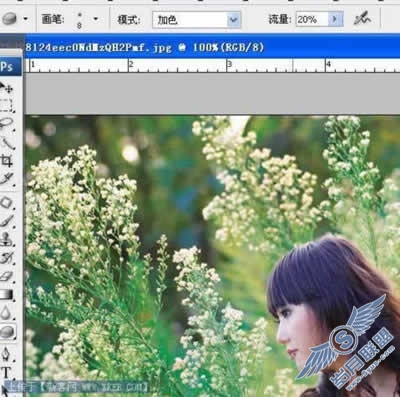Select the Patch healing tool

pos(6,202)
